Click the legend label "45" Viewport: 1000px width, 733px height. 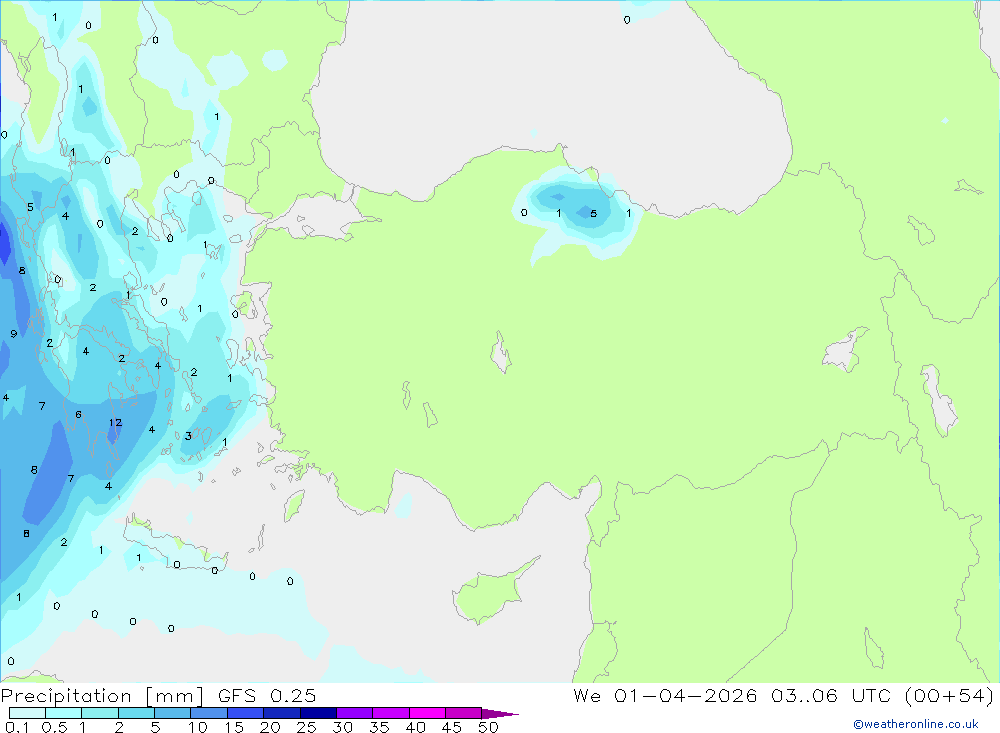452,727
